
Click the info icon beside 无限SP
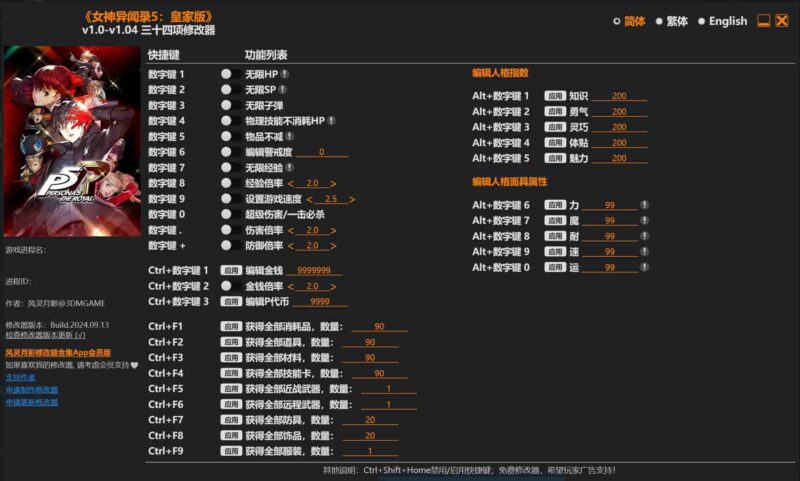click(x=283, y=89)
